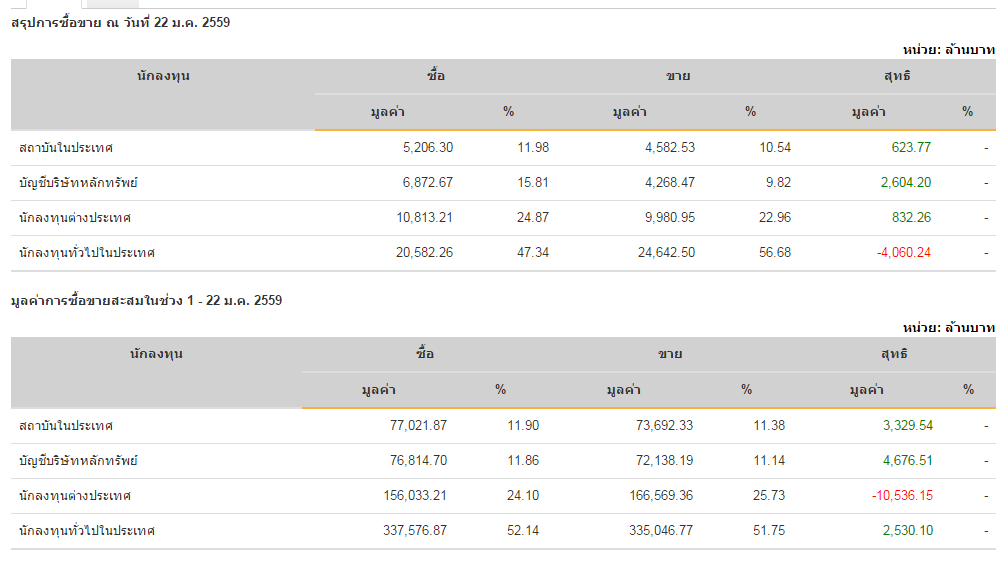Viewport: 1004px width, 561px height.
Task: Select the net value 832.26
Action: tap(911, 218)
